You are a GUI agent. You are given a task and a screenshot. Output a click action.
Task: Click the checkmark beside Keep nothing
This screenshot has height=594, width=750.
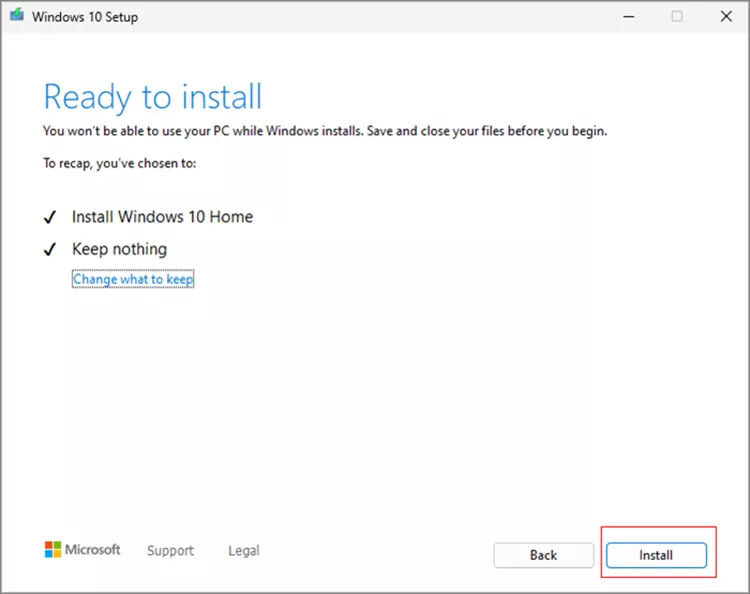[x=50, y=249]
